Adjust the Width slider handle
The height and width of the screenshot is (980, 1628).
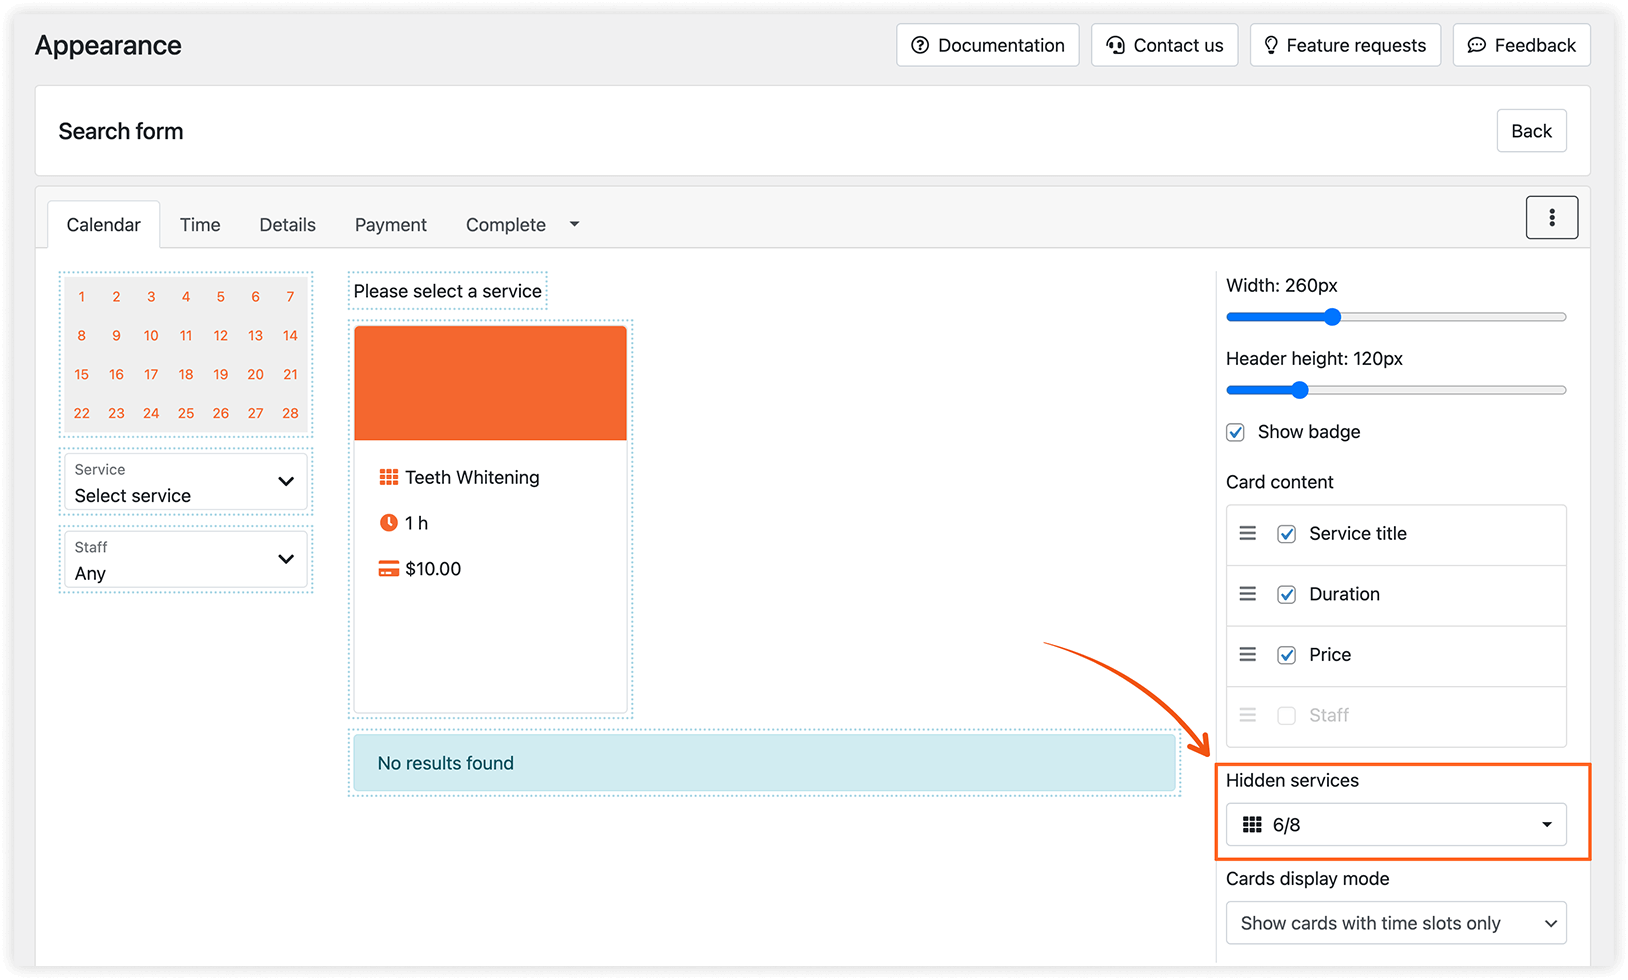[x=1331, y=316]
